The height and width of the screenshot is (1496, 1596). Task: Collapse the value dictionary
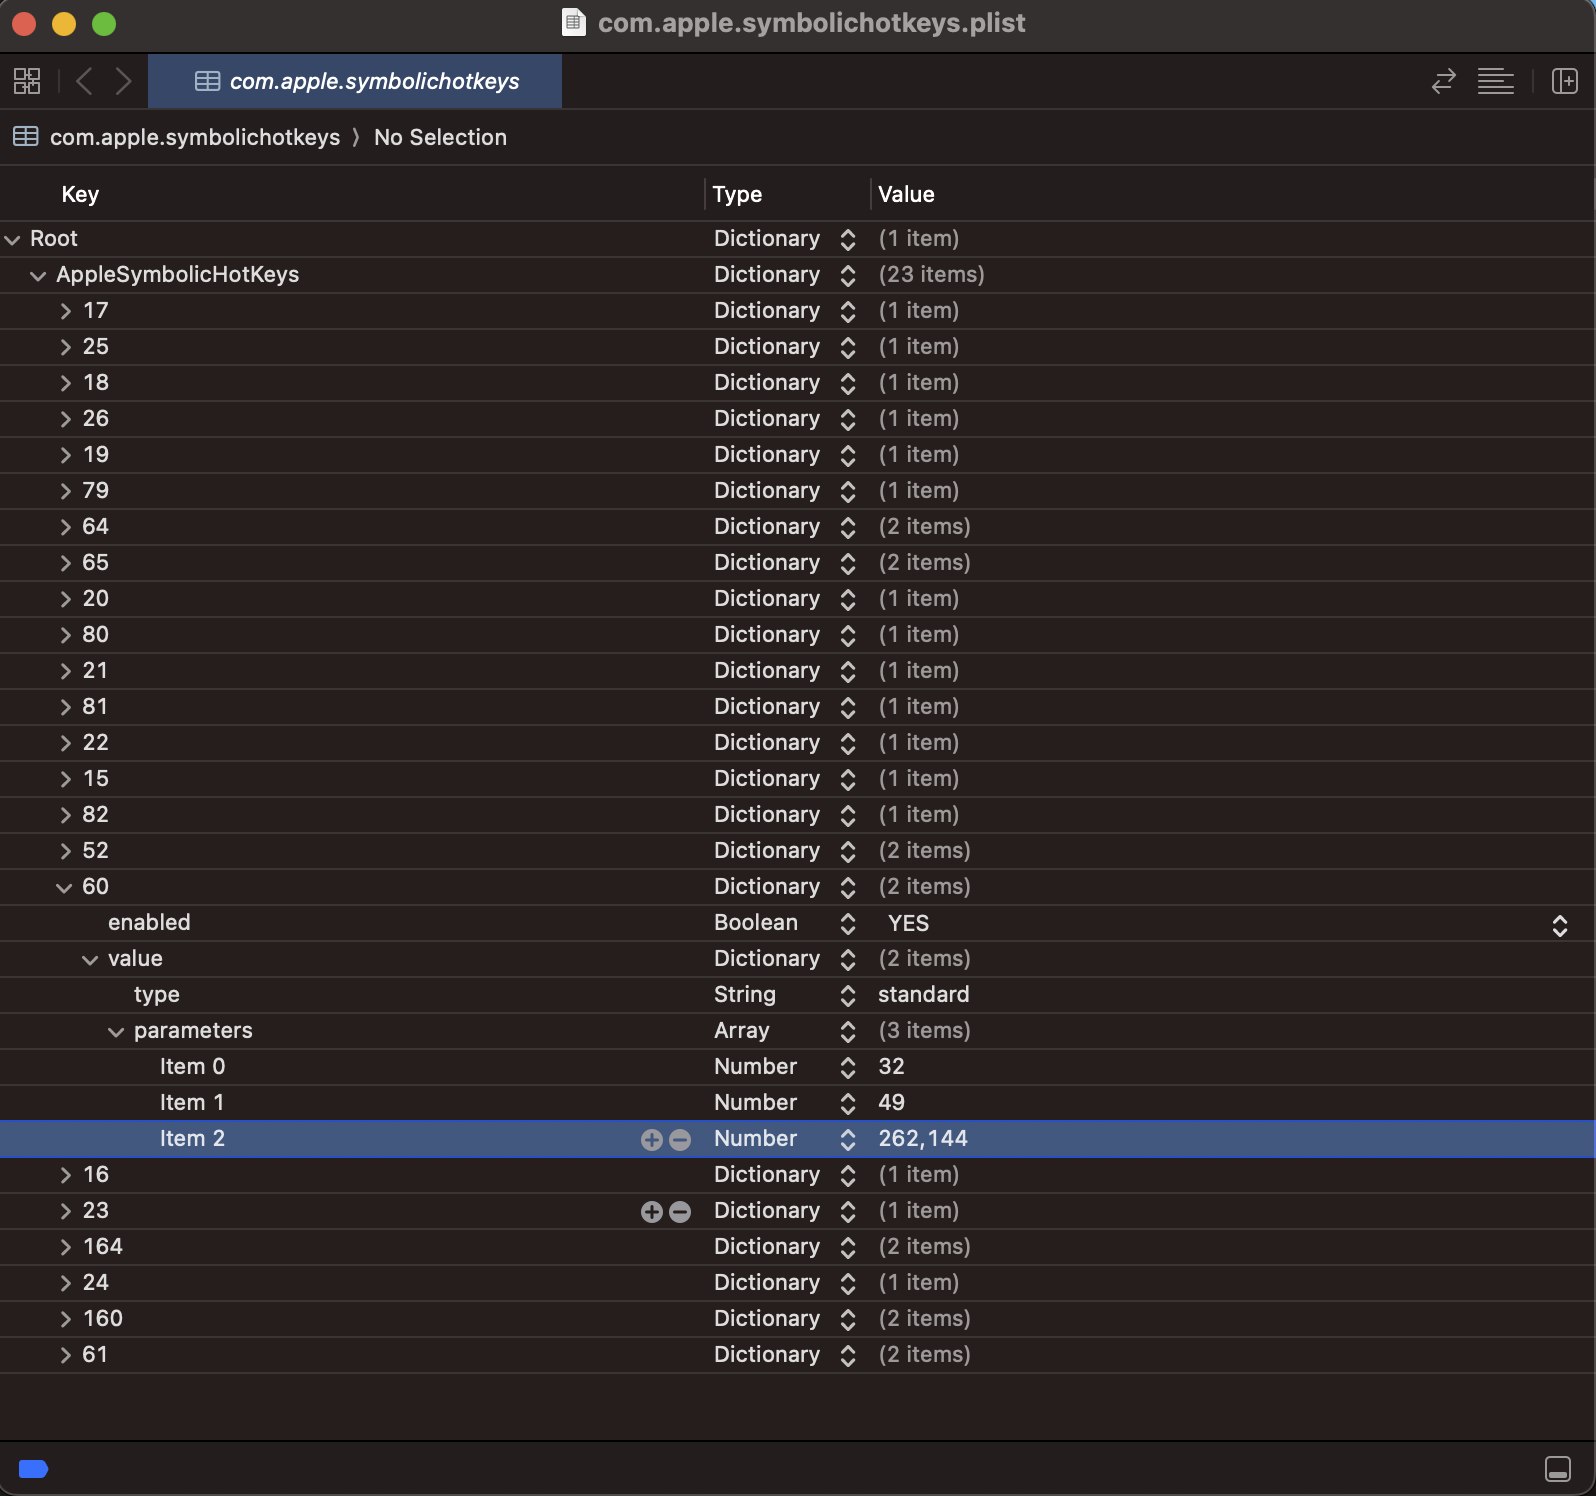point(90,959)
